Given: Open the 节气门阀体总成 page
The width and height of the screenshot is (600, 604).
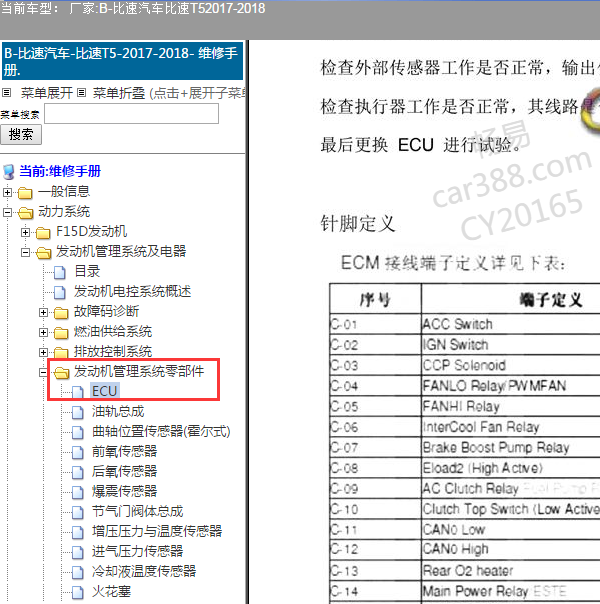Looking at the screenshot, I should point(137,512).
